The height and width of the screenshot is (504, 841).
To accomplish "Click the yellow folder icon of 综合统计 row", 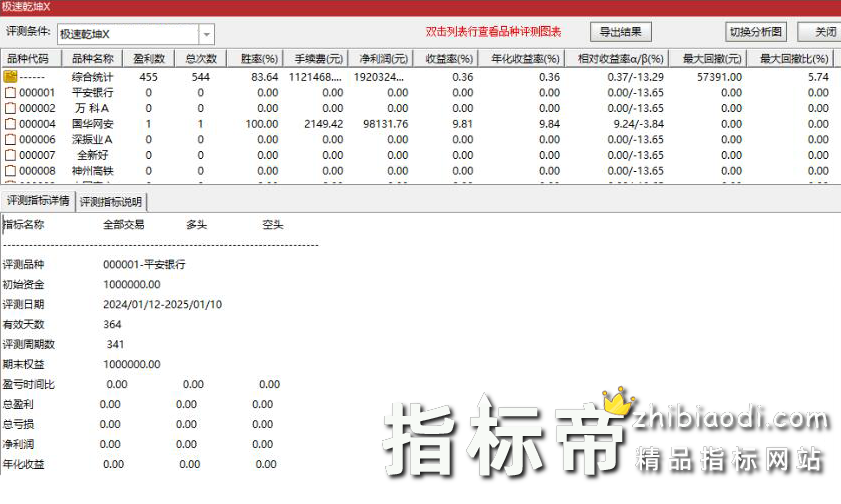I will coord(10,77).
